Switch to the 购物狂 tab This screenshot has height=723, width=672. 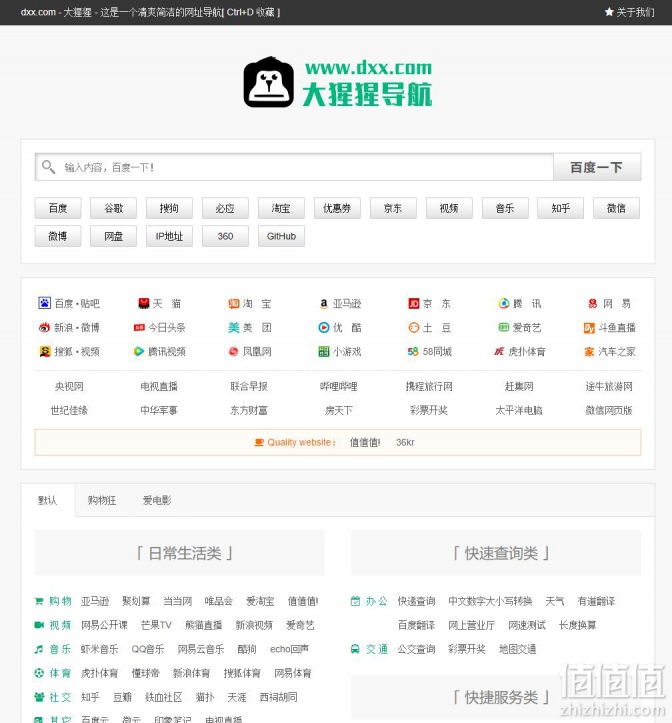[102, 500]
